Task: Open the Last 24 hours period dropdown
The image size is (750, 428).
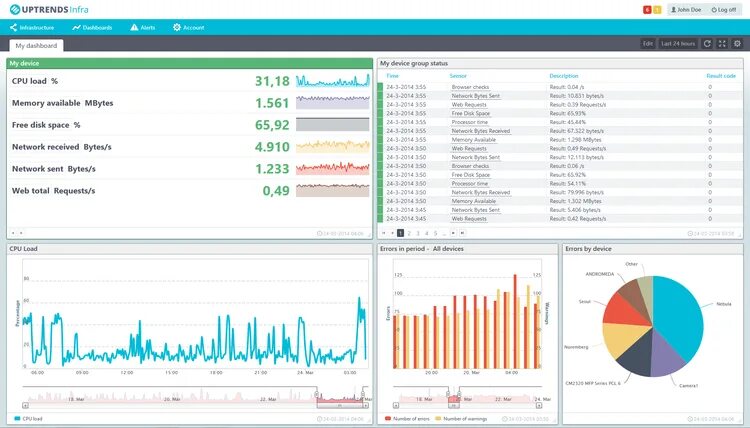Action: (678, 44)
